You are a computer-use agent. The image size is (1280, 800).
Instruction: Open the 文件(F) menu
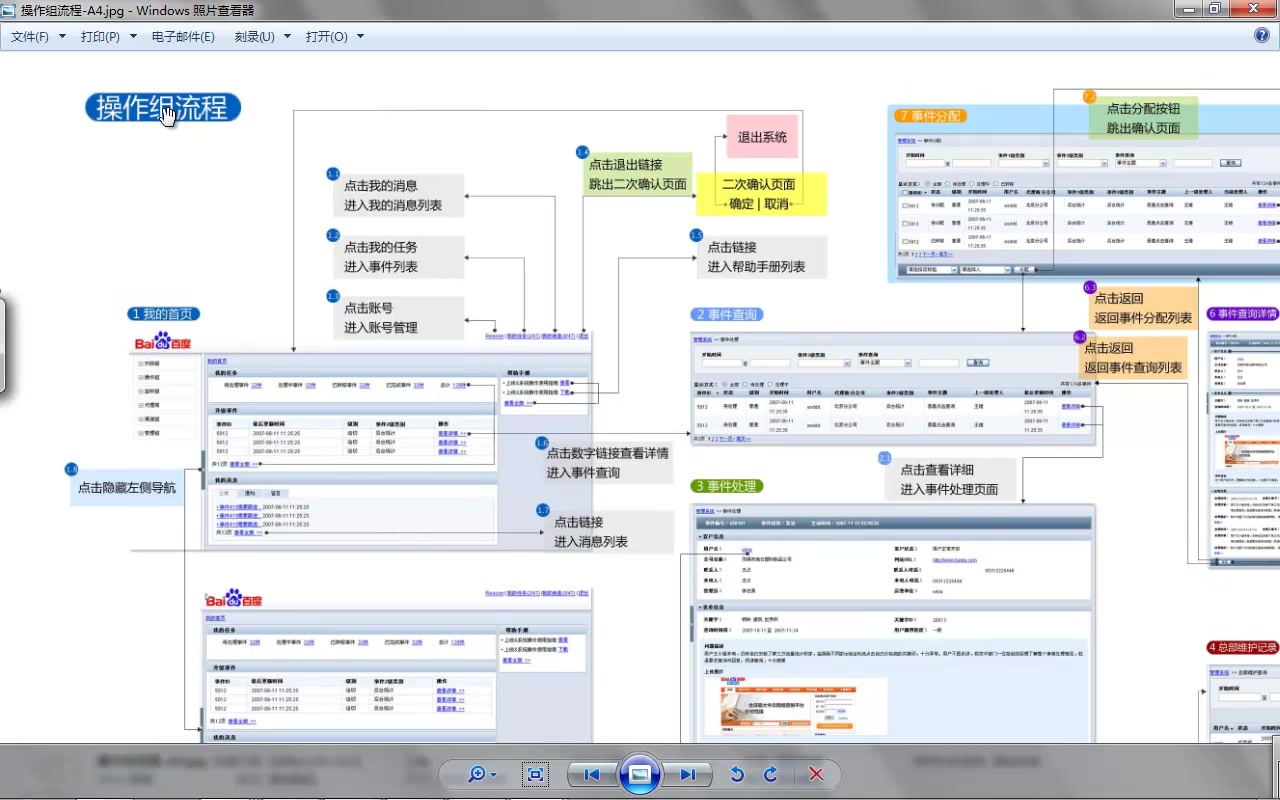(x=38, y=36)
